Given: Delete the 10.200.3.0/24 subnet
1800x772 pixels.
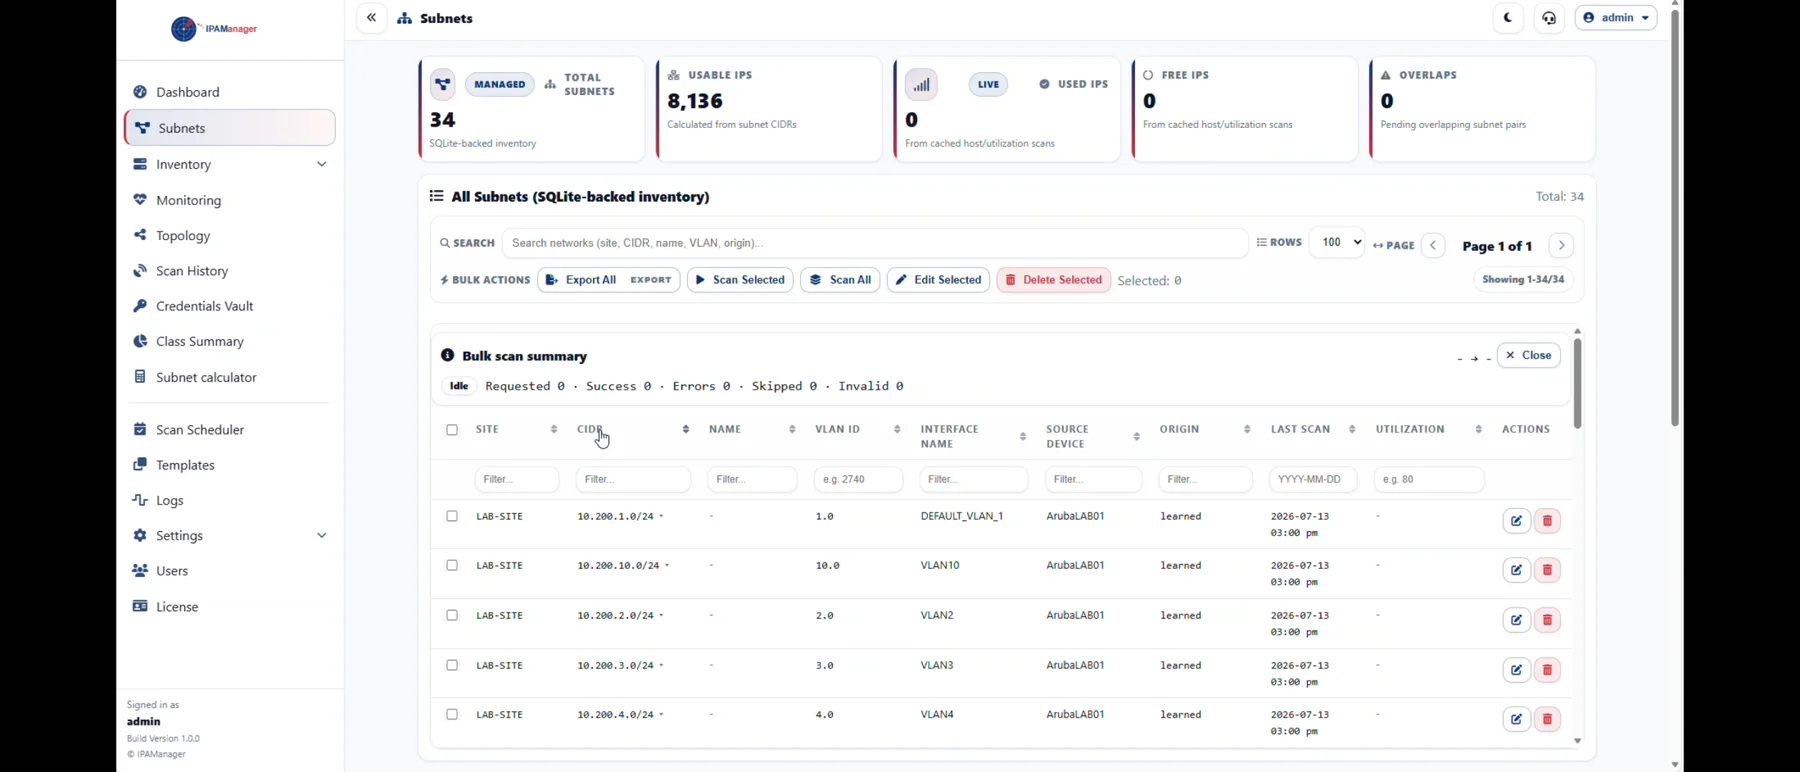Looking at the screenshot, I should click(1547, 670).
